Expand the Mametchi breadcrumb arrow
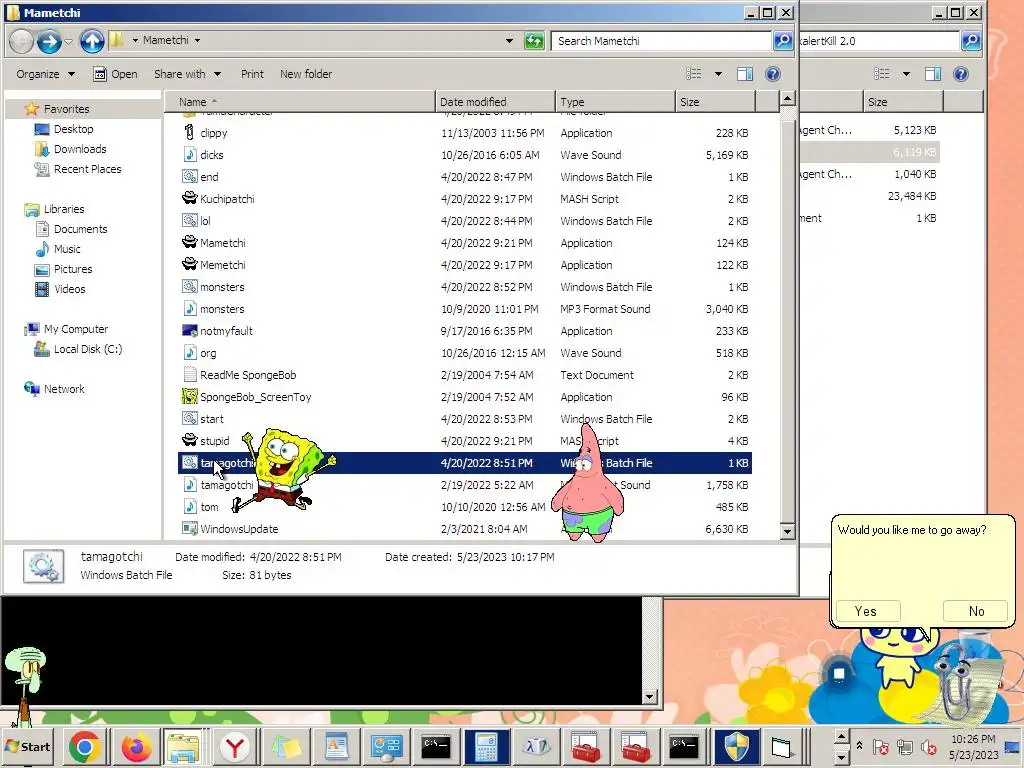 197,40
